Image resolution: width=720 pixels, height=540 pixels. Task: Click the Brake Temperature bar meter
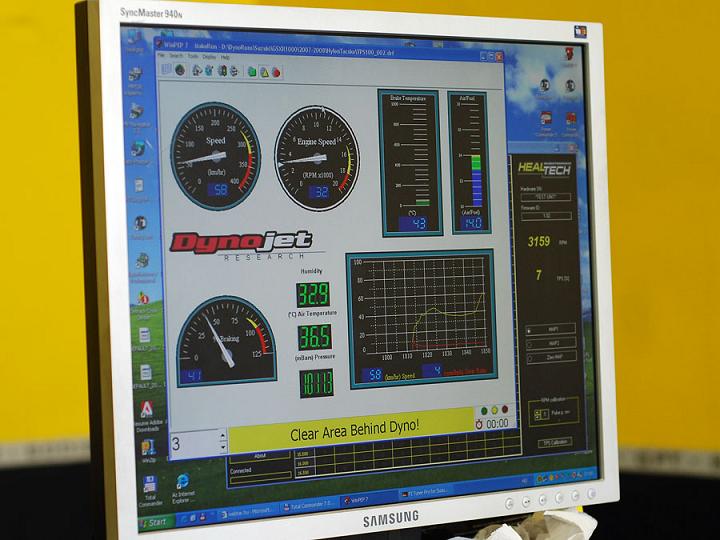(409, 163)
